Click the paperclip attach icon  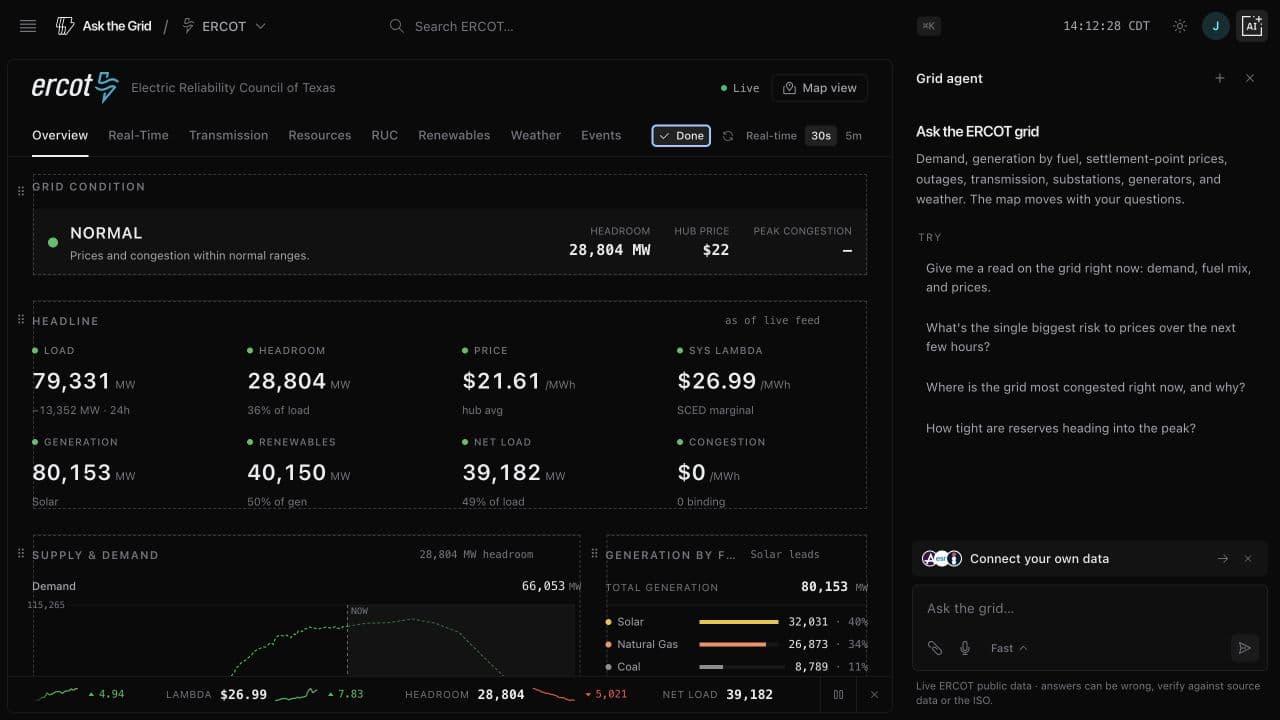(935, 648)
